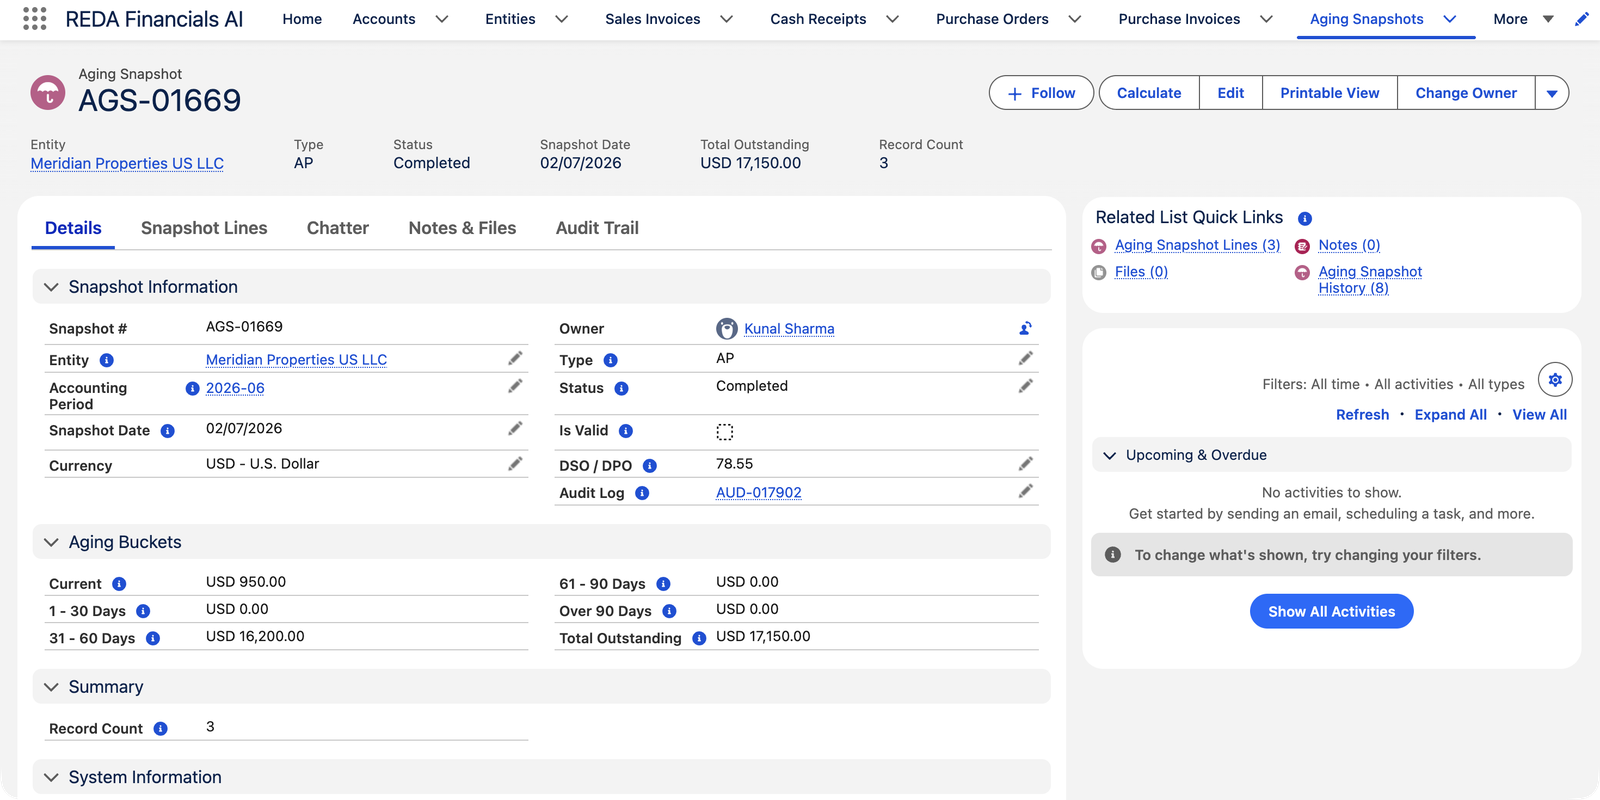Go to the Home navigation item
Image resolution: width=1600 pixels, height=800 pixels.
click(302, 19)
